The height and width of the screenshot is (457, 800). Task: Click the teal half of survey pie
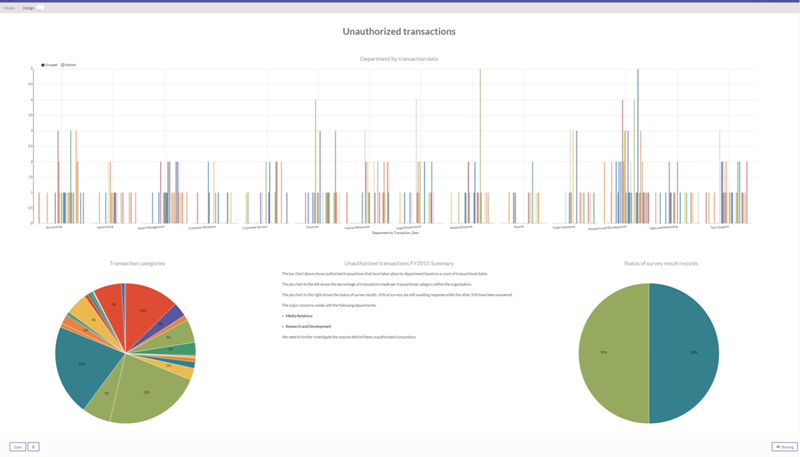point(685,353)
